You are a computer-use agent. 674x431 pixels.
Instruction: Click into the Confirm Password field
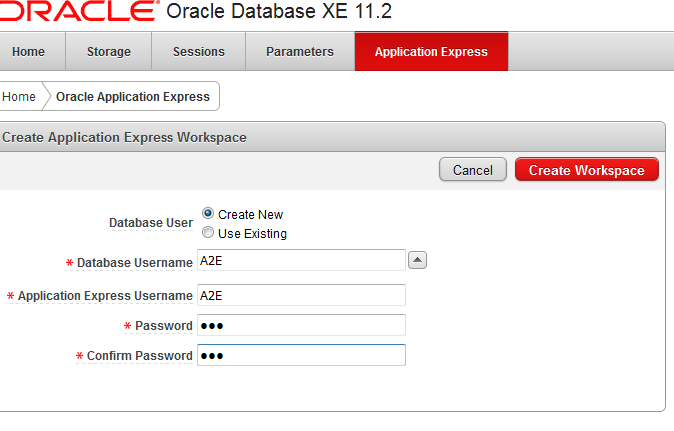click(x=301, y=355)
